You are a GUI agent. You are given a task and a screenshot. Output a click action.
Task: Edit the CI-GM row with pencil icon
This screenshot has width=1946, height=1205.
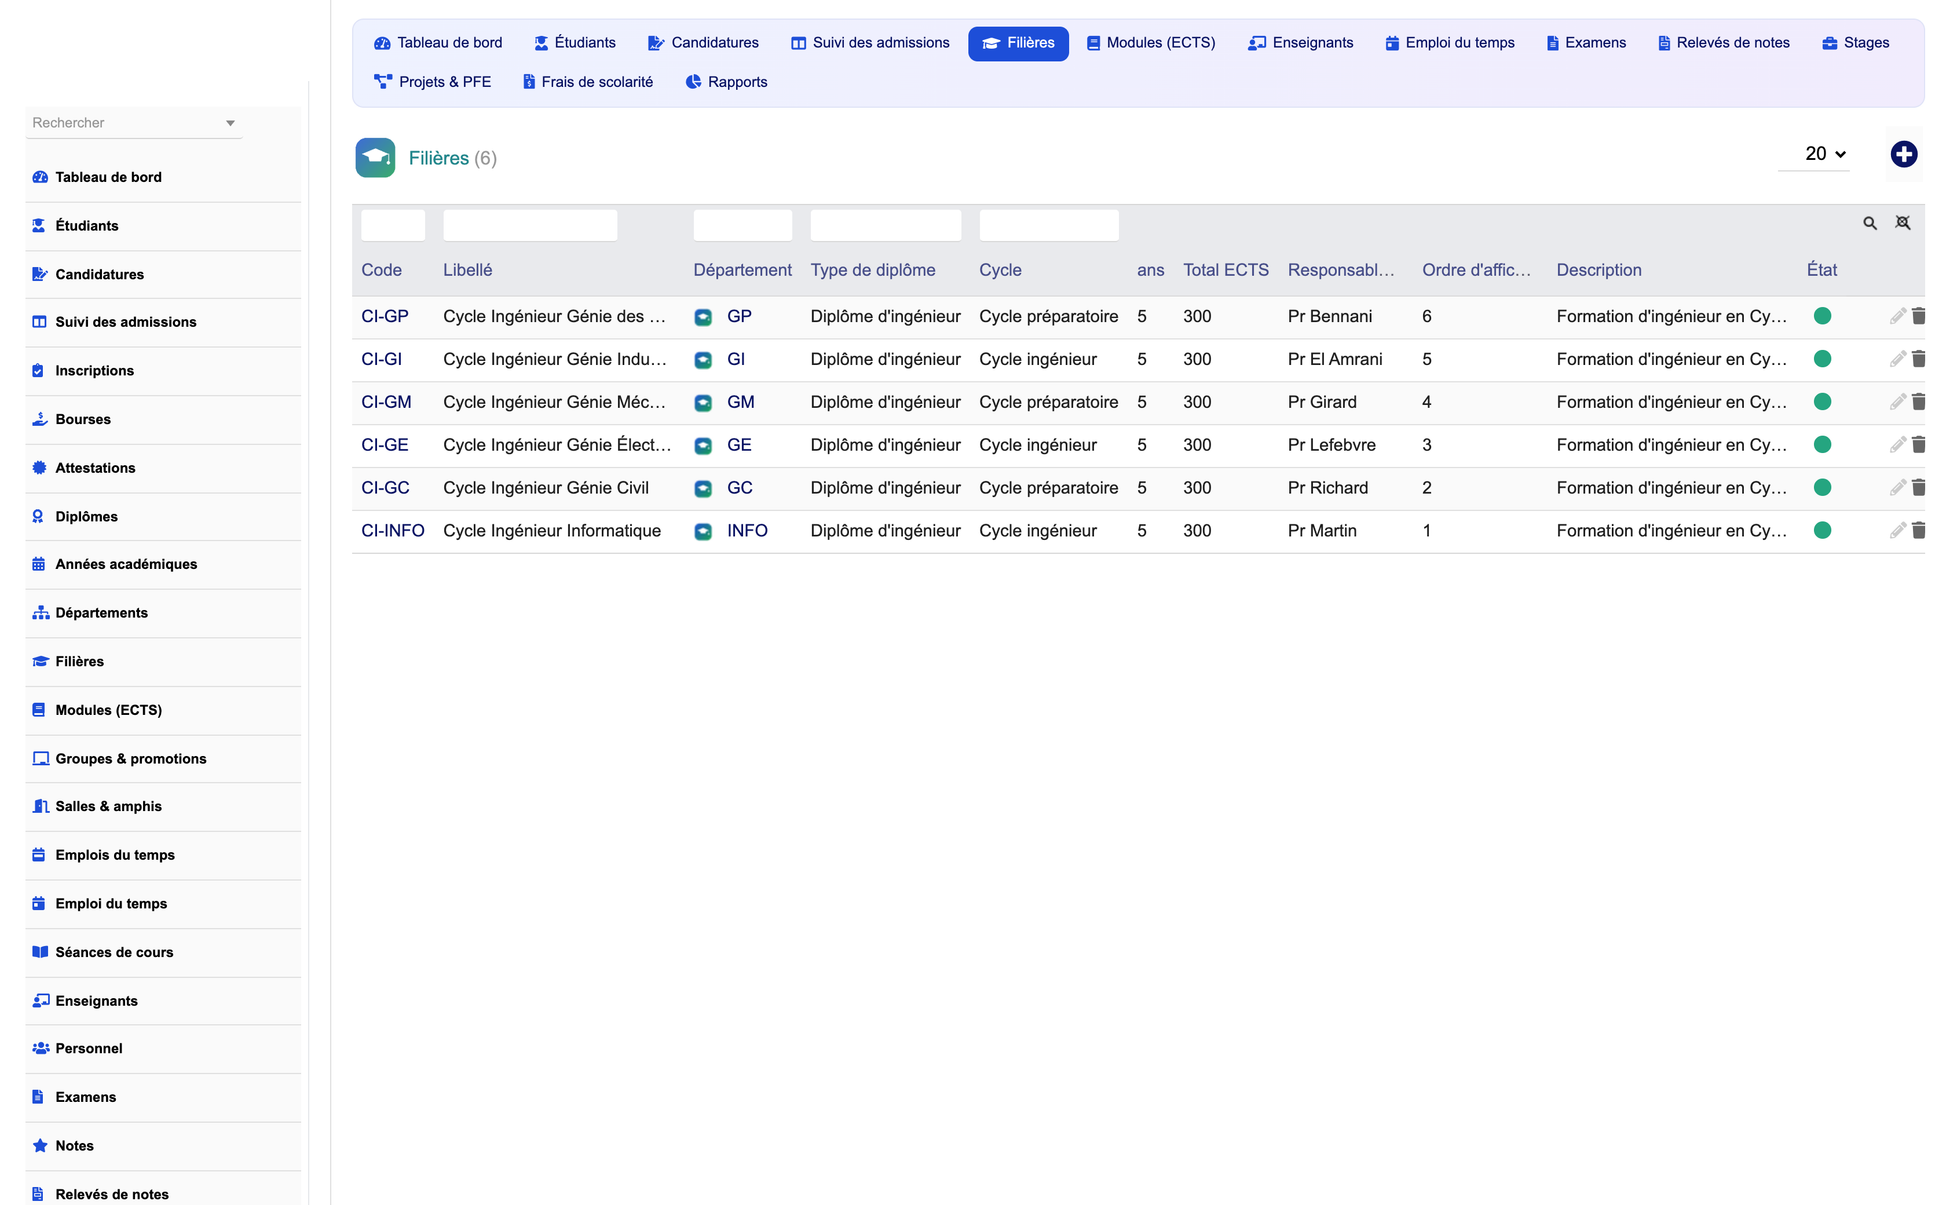[1897, 402]
